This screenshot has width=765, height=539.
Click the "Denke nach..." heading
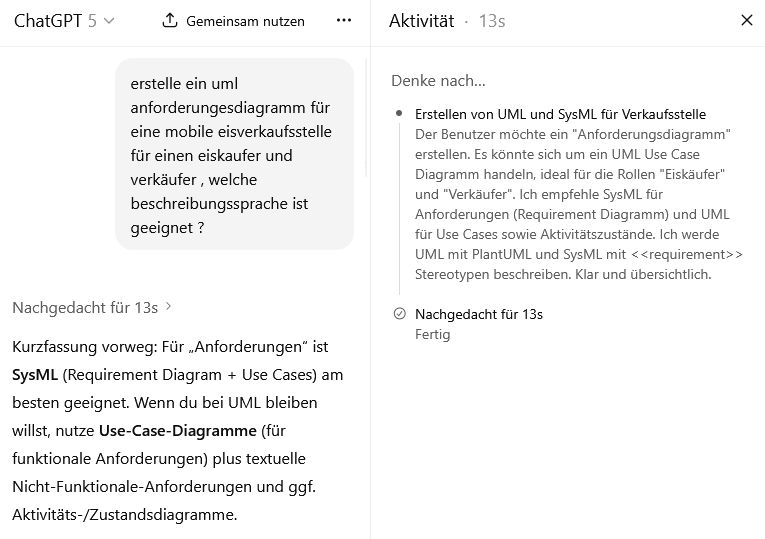pyautogui.click(x=438, y=80)
